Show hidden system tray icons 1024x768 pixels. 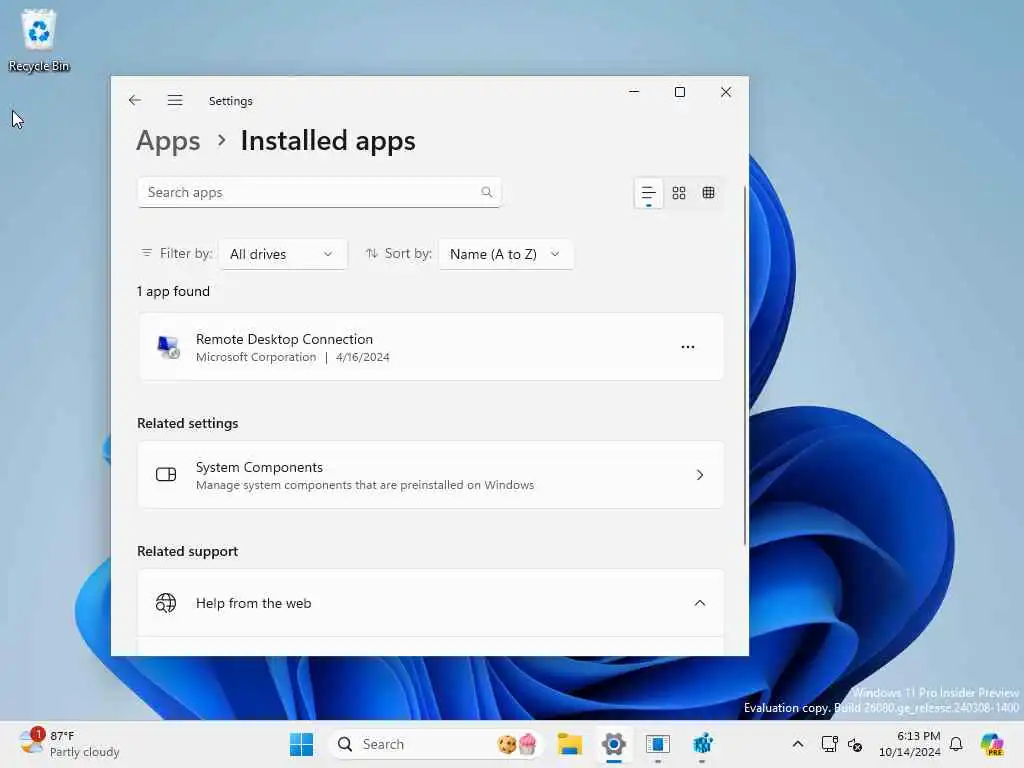797,744
